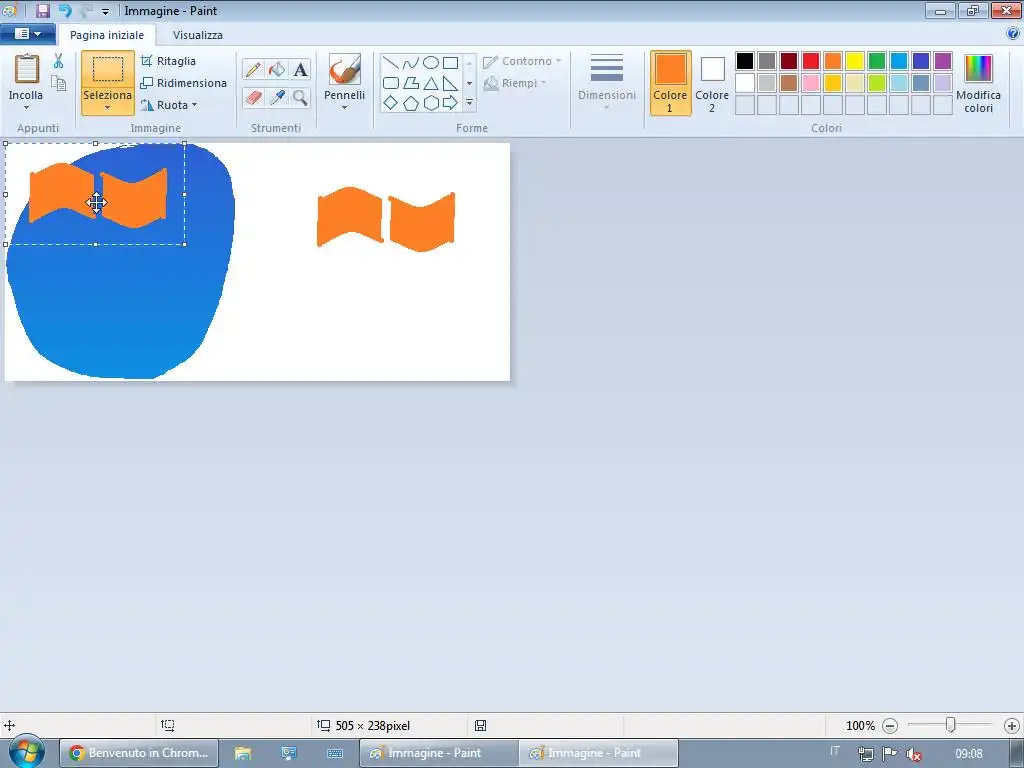This screenshot has height=768, width=1024.
Task: Click the zoom slider handle
Action: pyautogui.click(x=951, y=725)
